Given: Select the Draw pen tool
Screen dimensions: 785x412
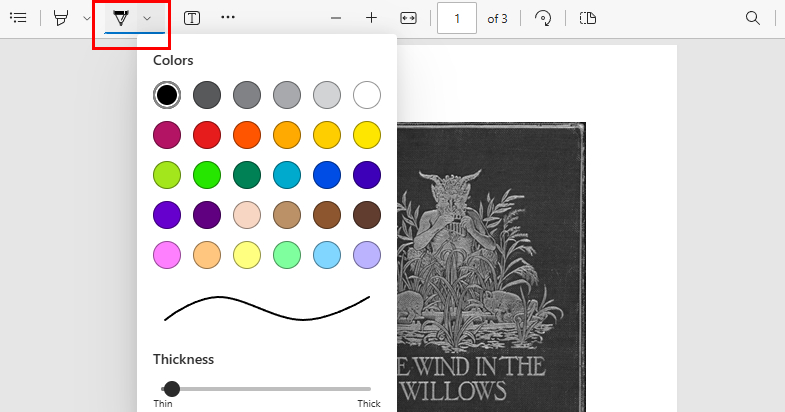Looking at the screenshot, I should point(121,18).
